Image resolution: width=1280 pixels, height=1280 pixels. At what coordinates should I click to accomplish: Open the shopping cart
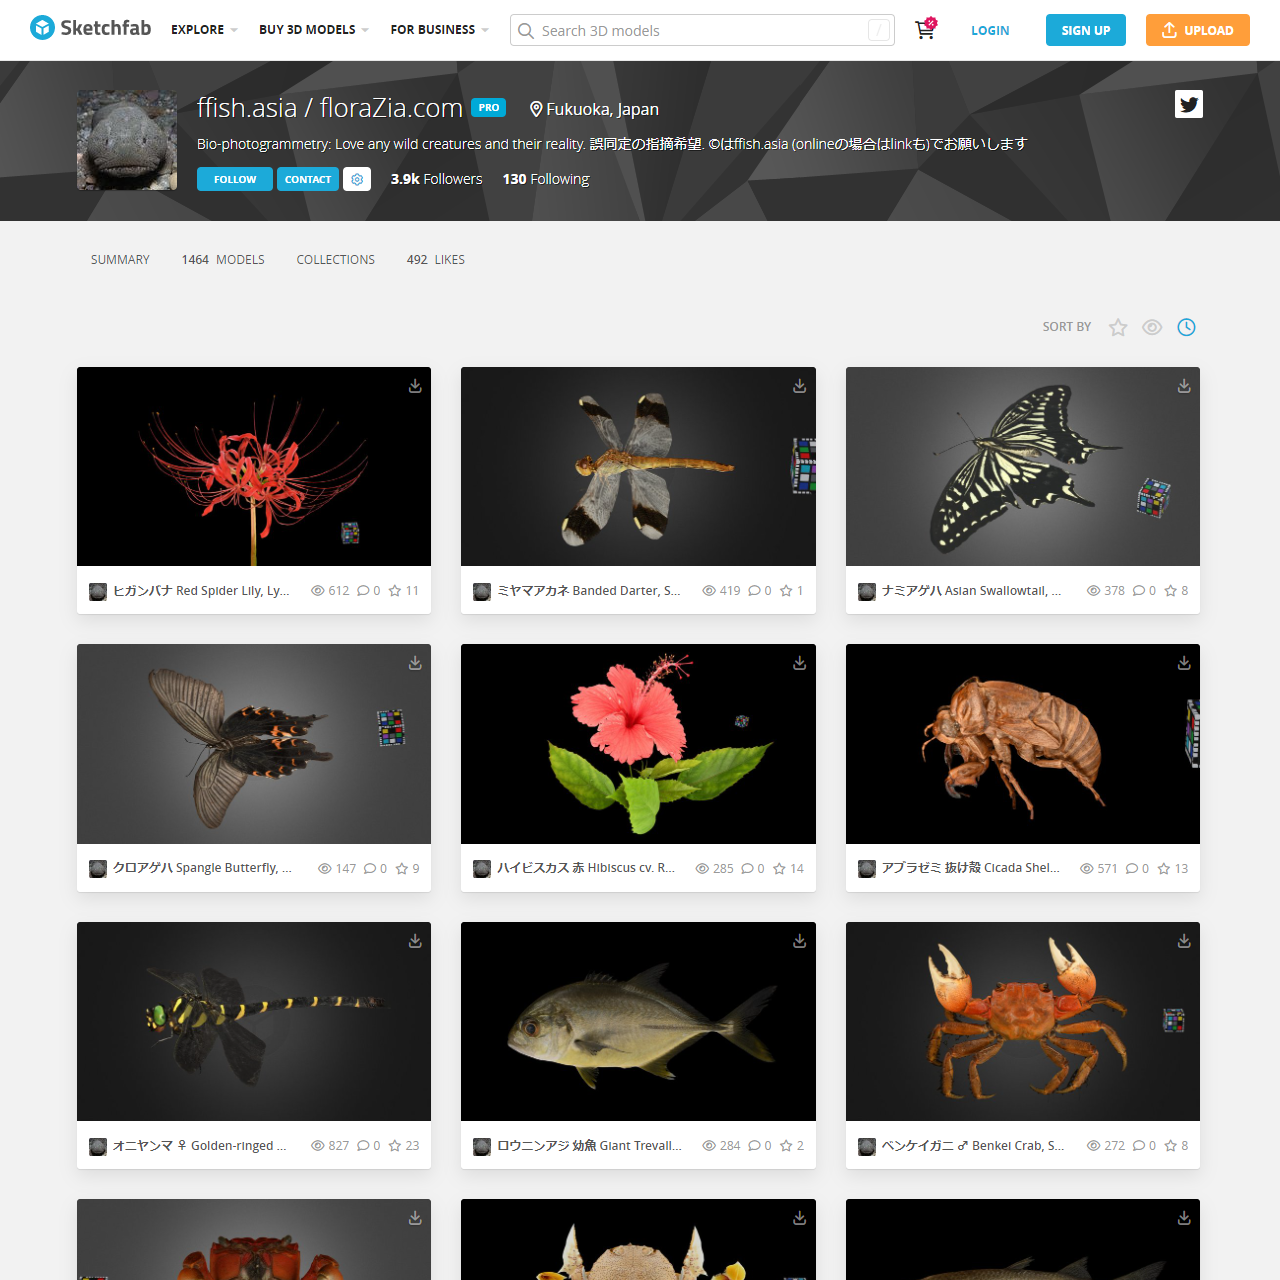coord(925,30)
